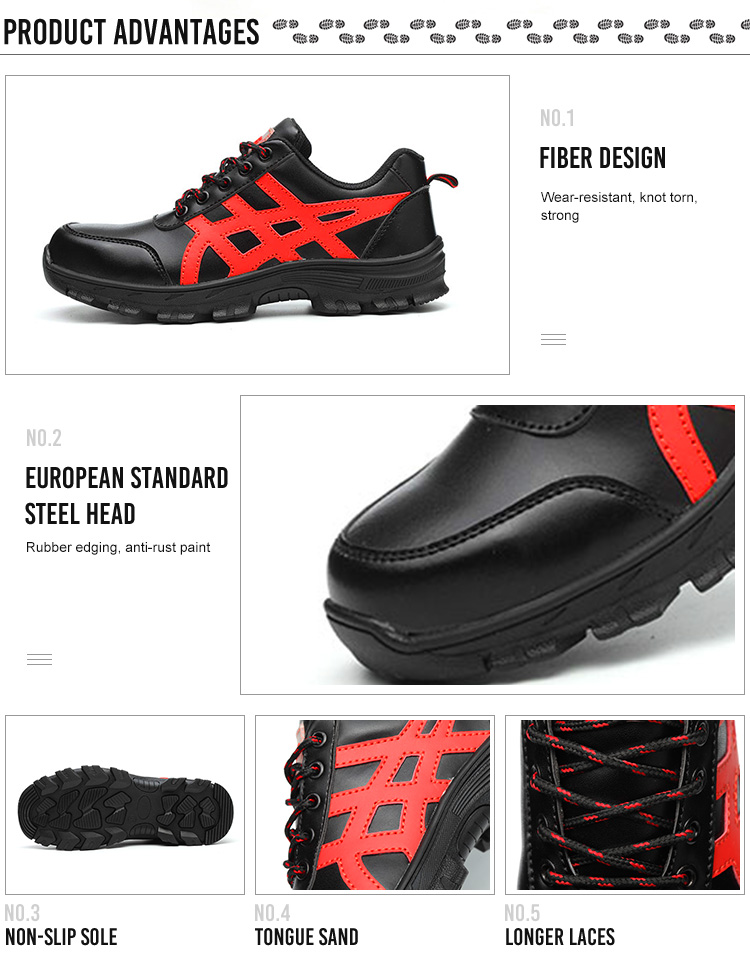Click the LONGER LACES caption
Viewport: 750px width, 964px height.
pos(560,937)
